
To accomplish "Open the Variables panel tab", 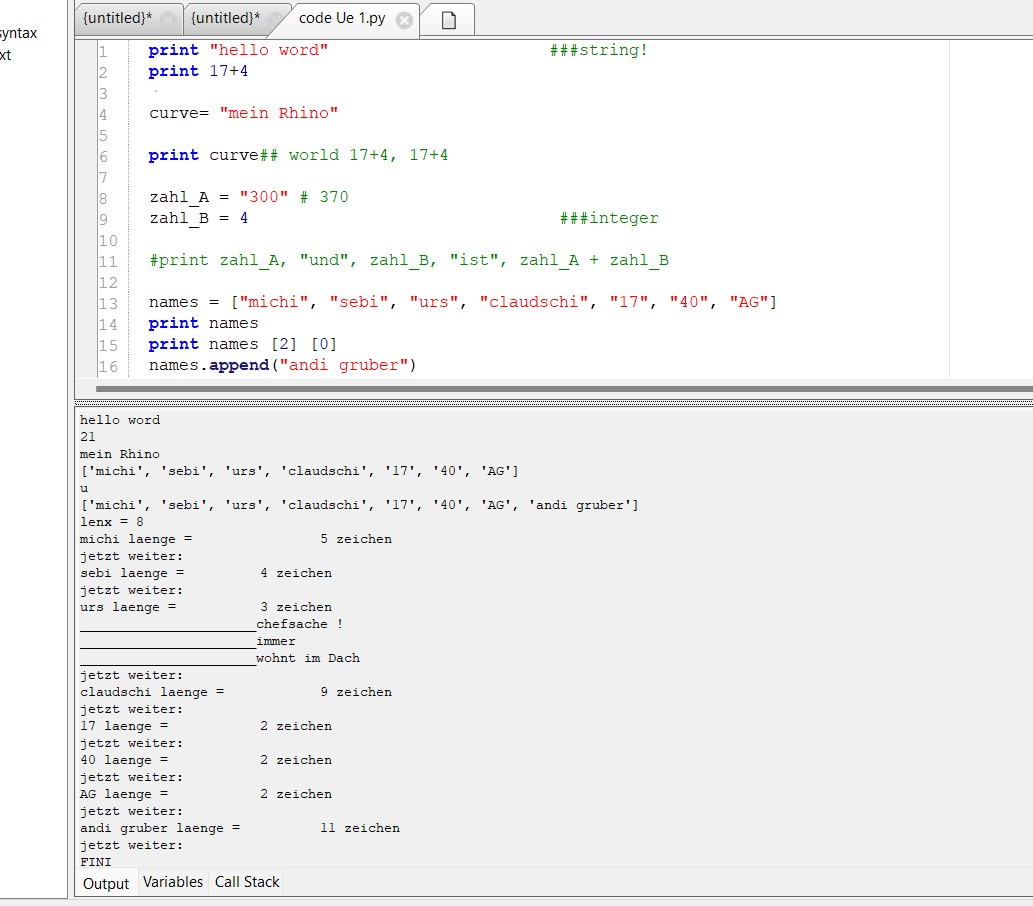I will tap(173, 882).
